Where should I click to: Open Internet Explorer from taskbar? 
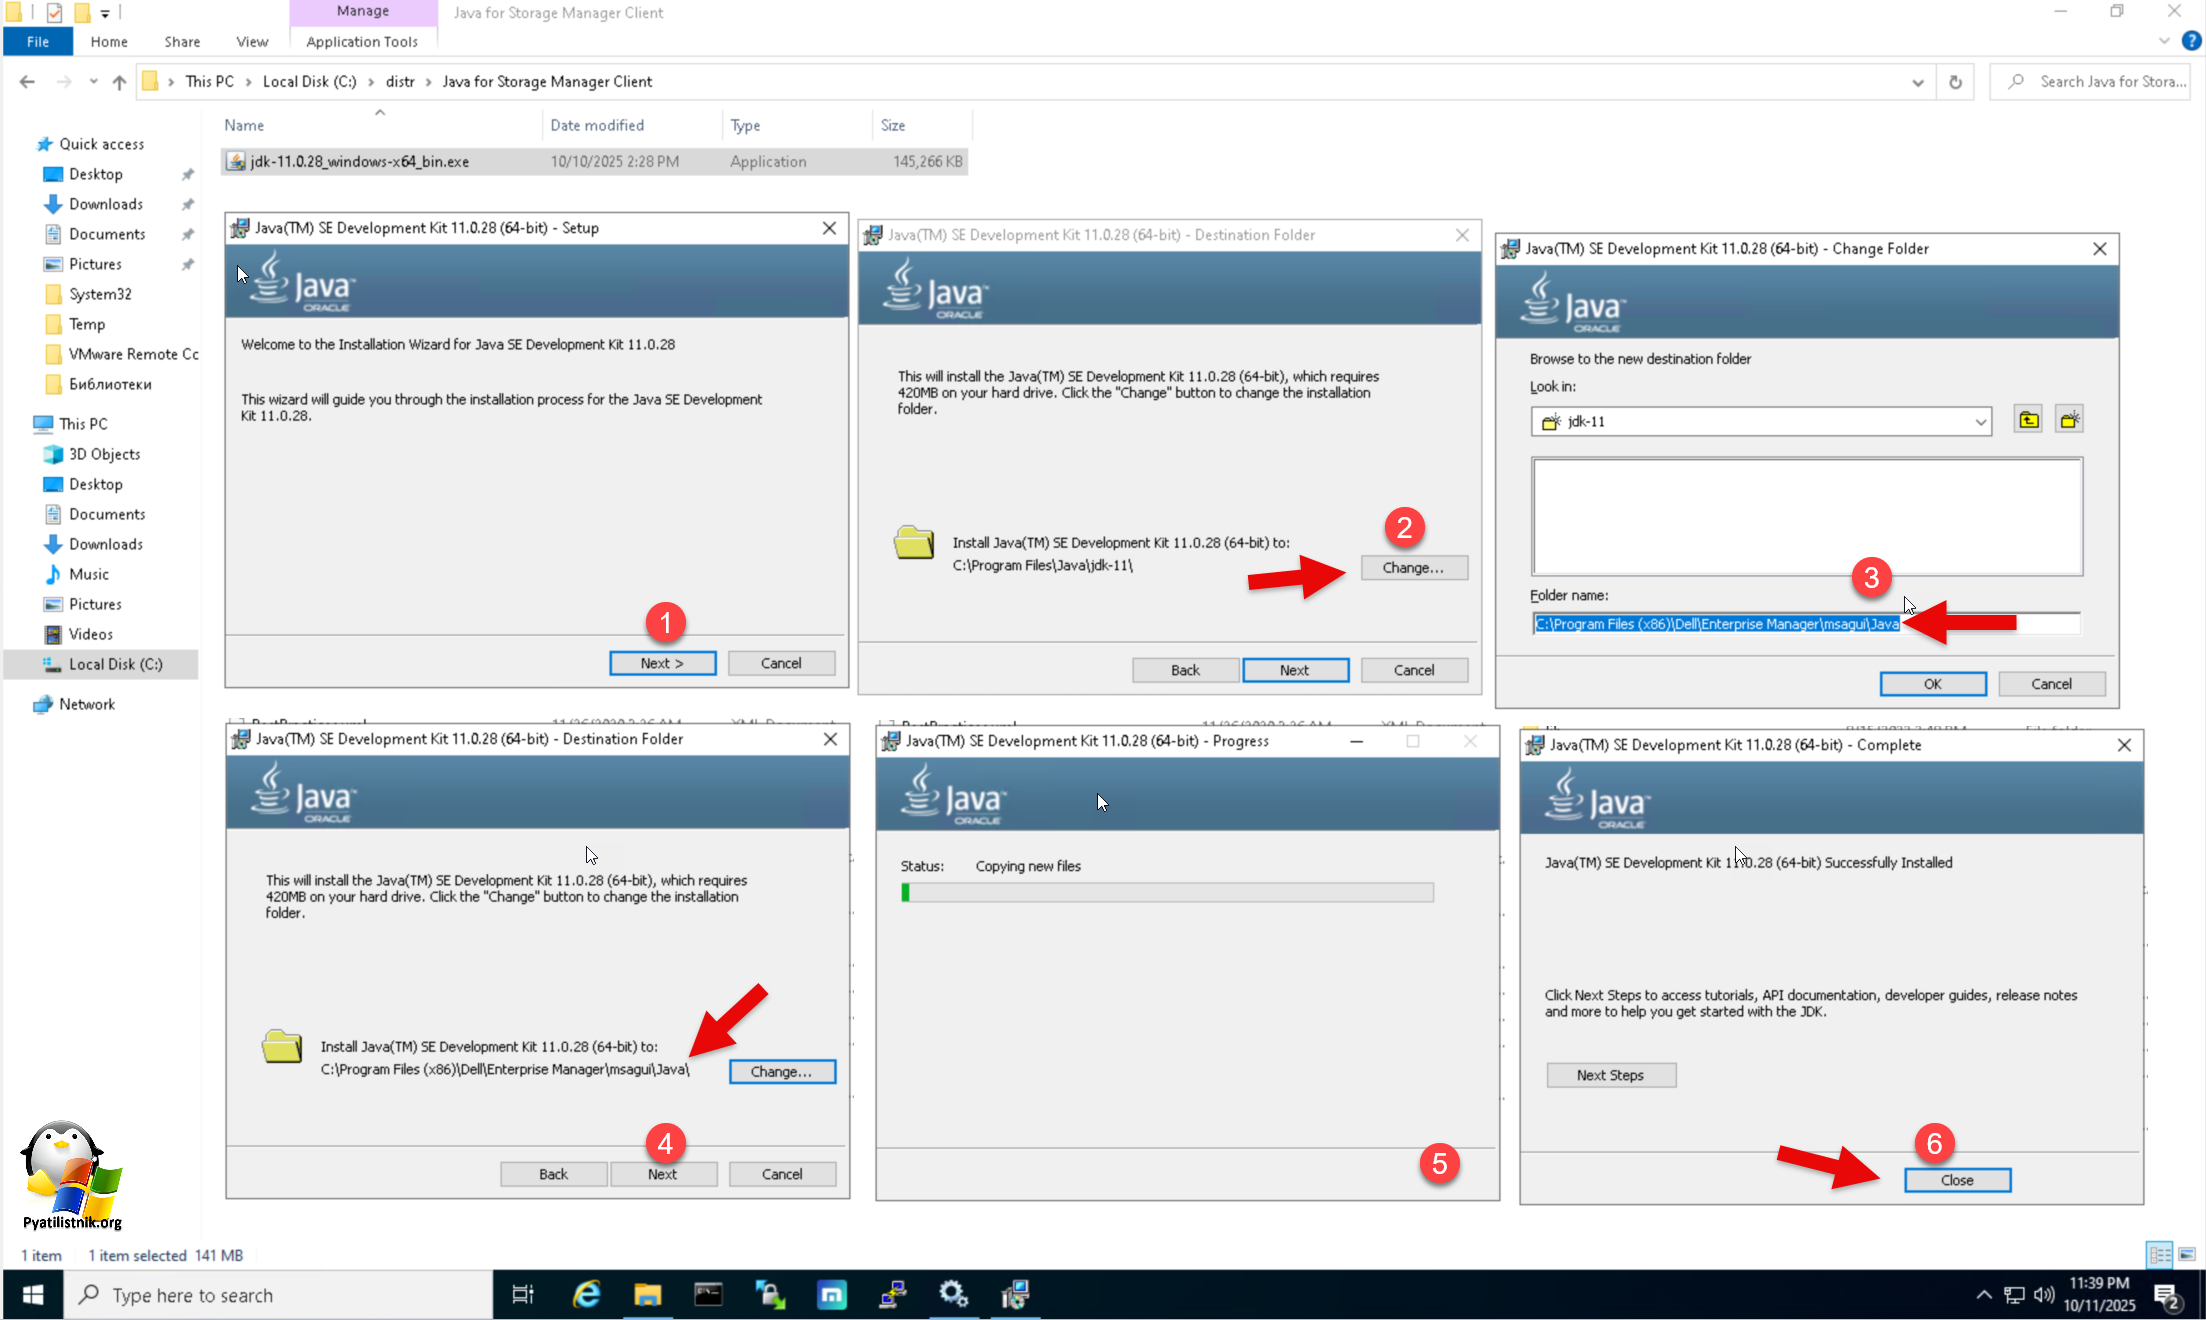(x=586, y=1295)
